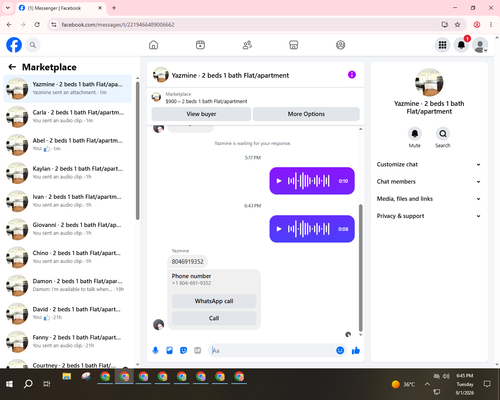The height and width of the screenshot is (400, 500).
Task: Open the Friends icon
Action: click(x=247, y=45)
